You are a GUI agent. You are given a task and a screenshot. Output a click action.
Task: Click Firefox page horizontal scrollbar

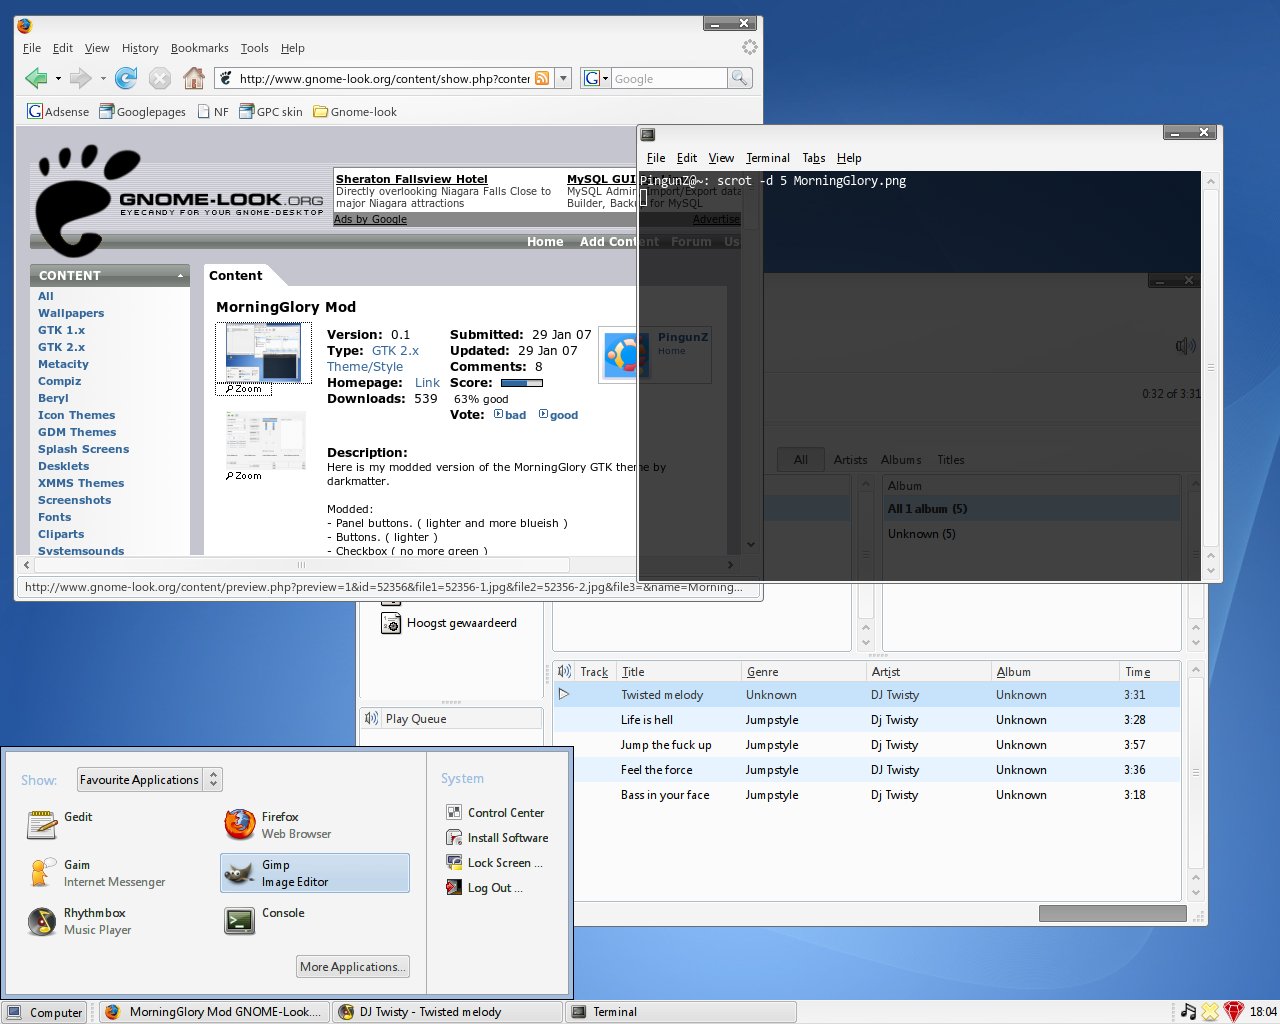pos(301,565)
